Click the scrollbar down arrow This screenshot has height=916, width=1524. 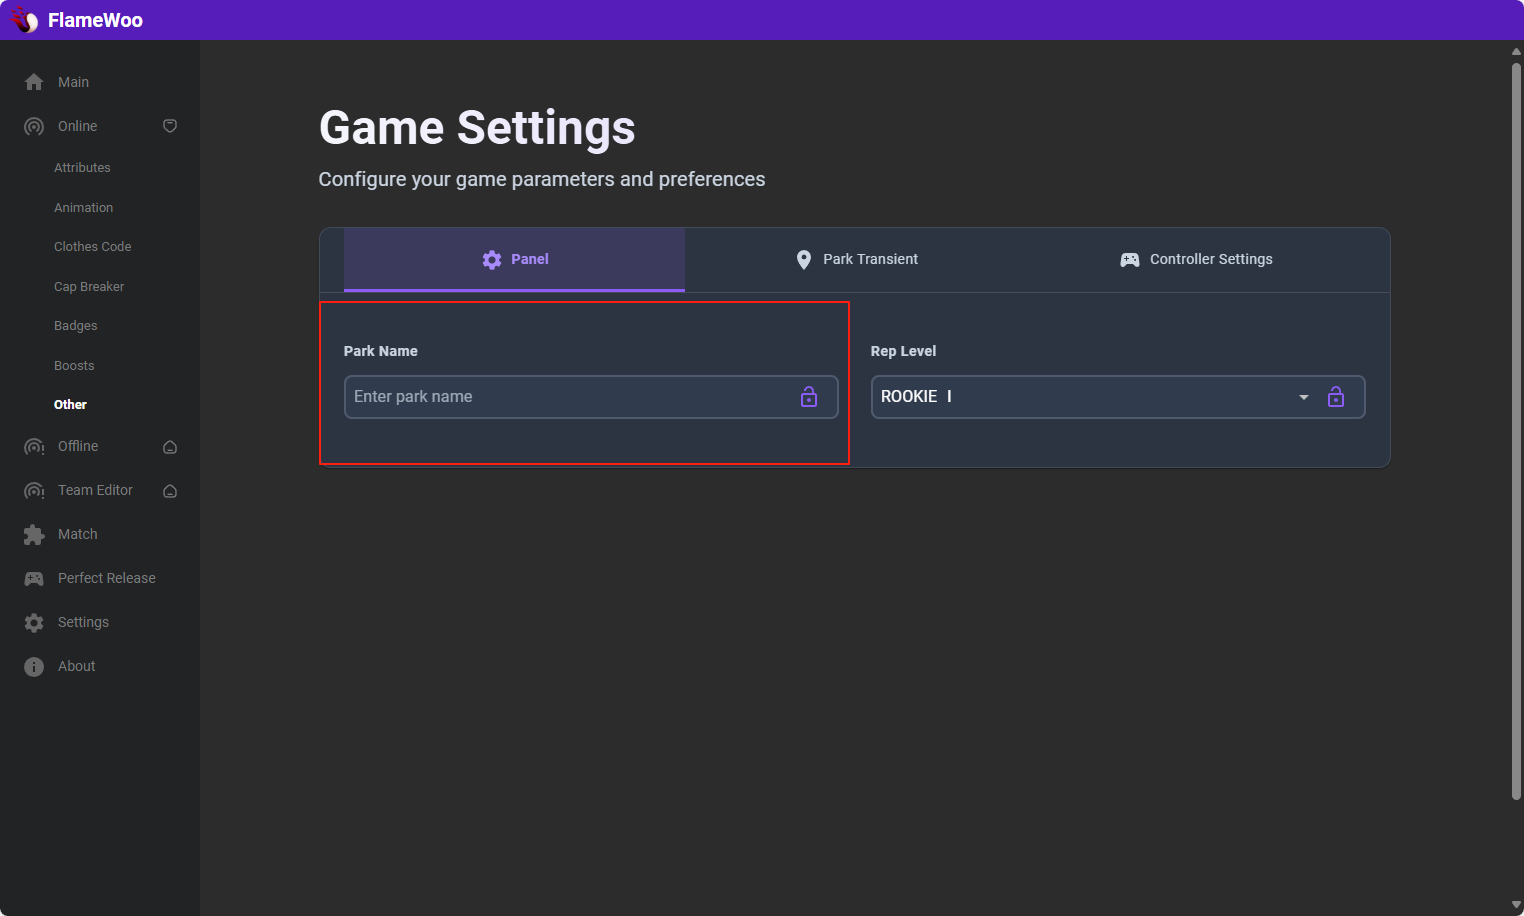(1516, 905)
